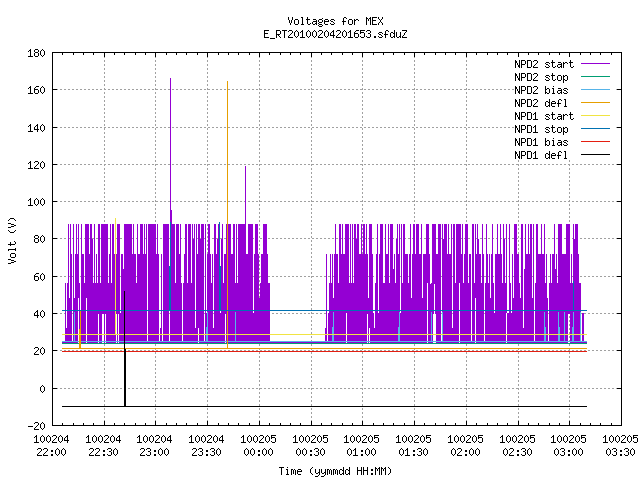Click the x-axis tick '100205 00:30'

(x=311, y=446)
